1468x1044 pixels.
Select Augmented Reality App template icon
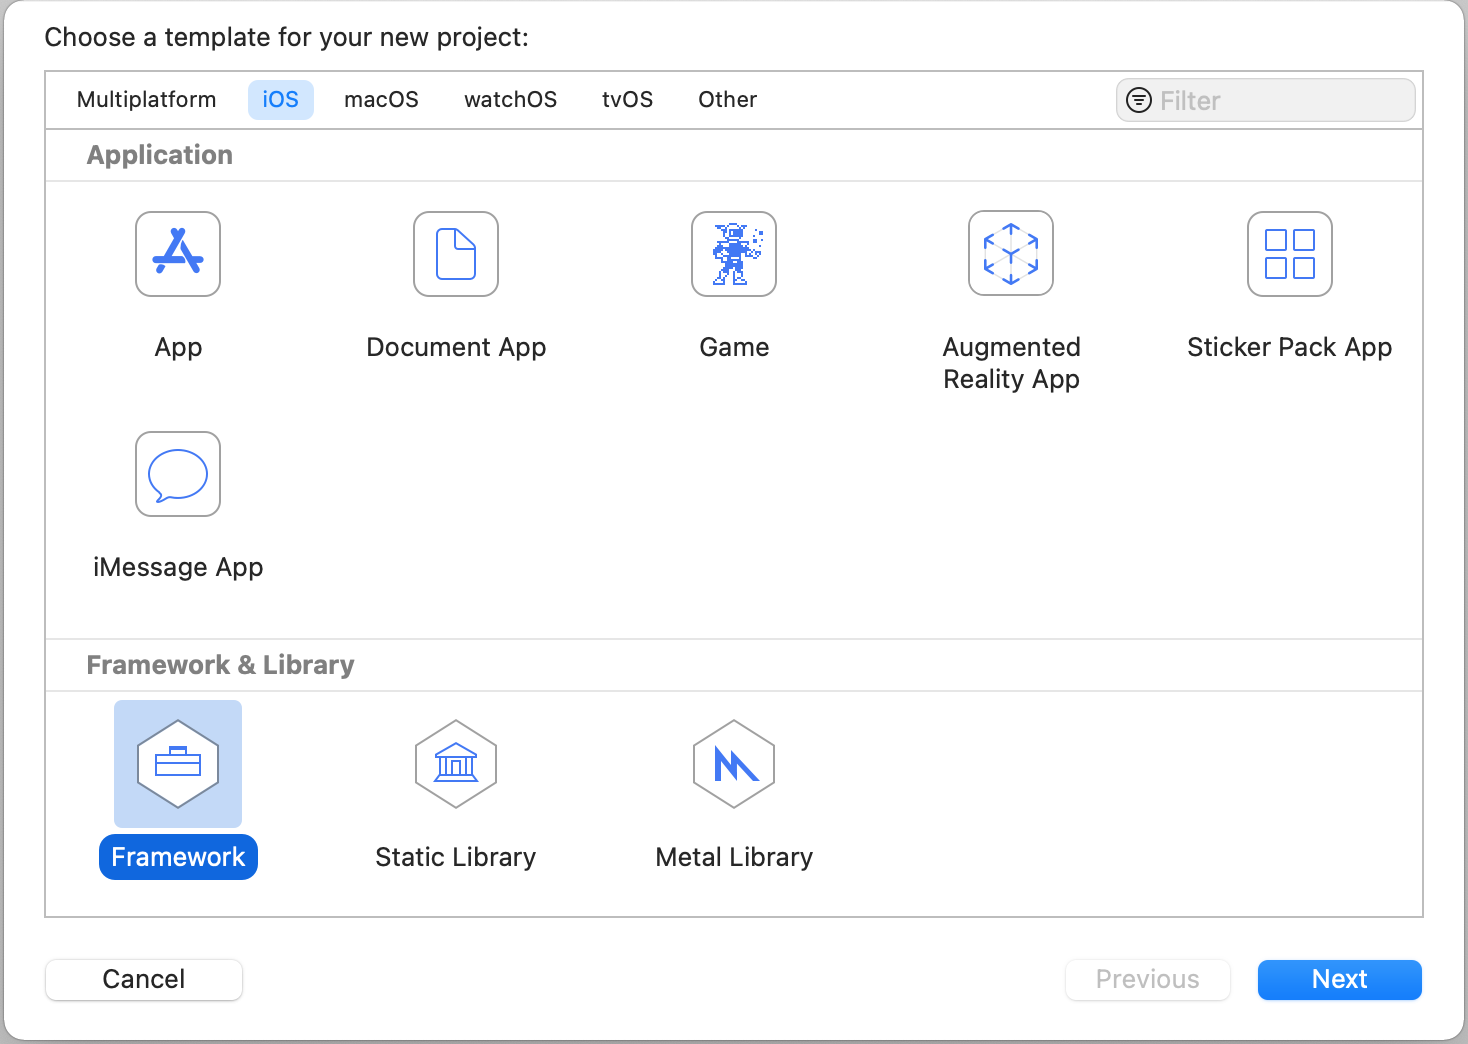pyautogui.click(x=1011, y=253)
